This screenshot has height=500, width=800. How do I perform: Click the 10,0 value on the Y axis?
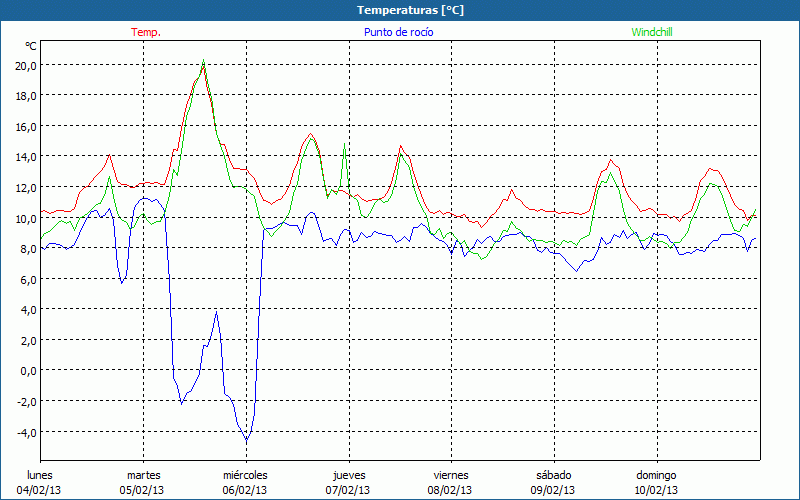25,218
